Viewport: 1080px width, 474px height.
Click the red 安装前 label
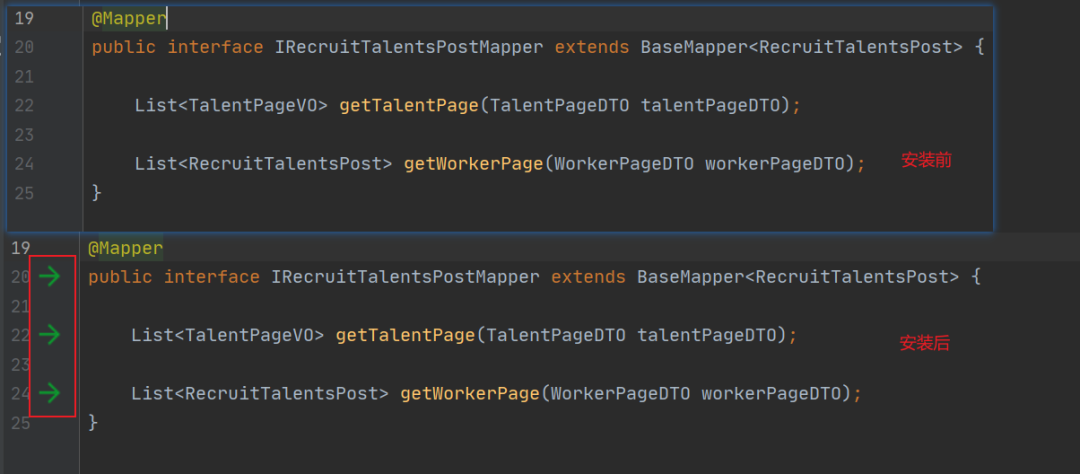click(926, 161)
